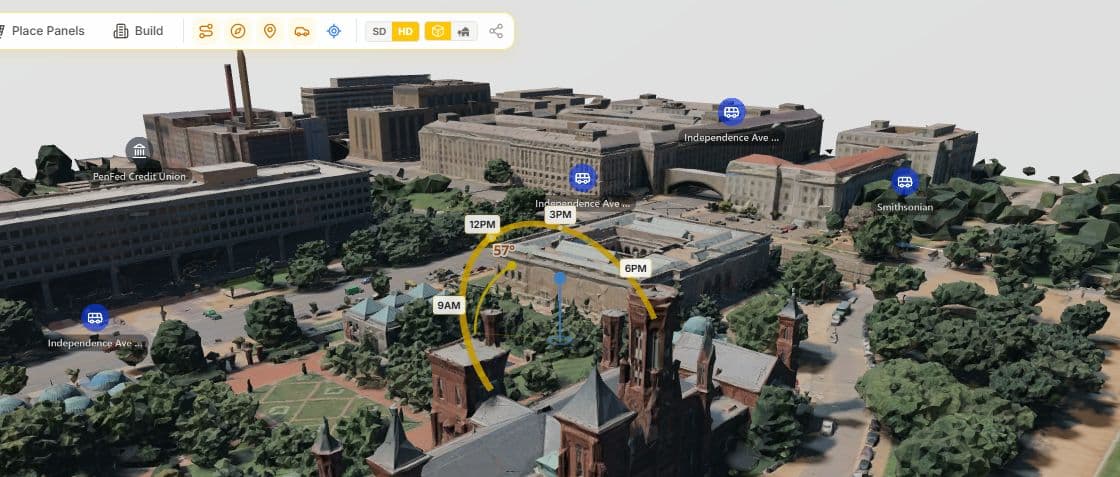Click the Smithsonian transit marker icon
Viewport: 1120px width, 477px height.
tap(905, 181)
